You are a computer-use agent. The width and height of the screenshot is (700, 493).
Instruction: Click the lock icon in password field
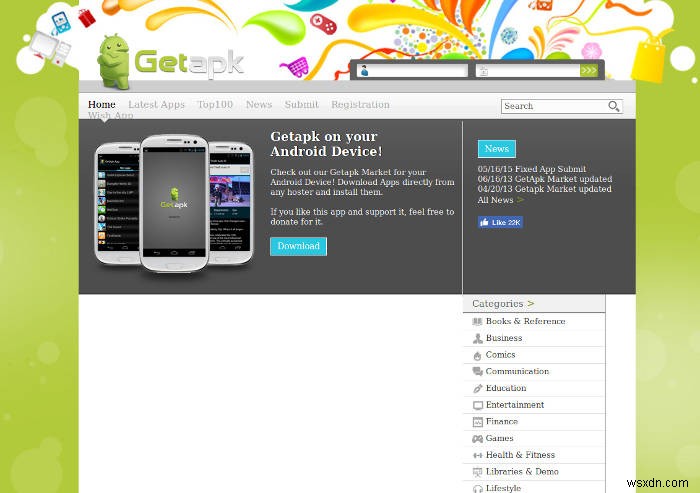click(x=483, y=71)
